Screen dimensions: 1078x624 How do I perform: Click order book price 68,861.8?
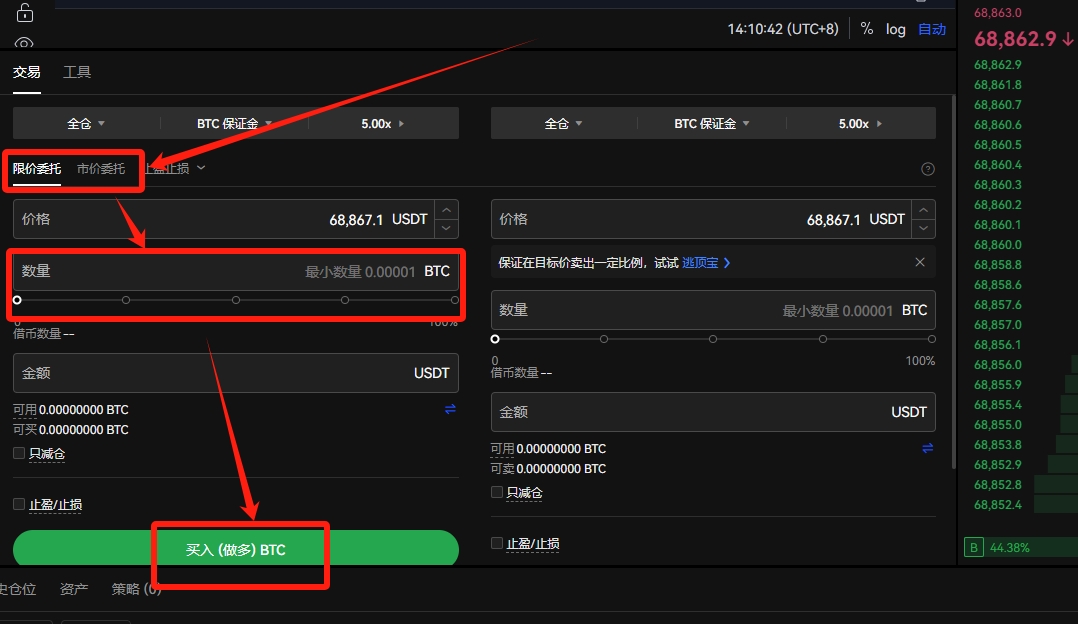click(998, 85)
